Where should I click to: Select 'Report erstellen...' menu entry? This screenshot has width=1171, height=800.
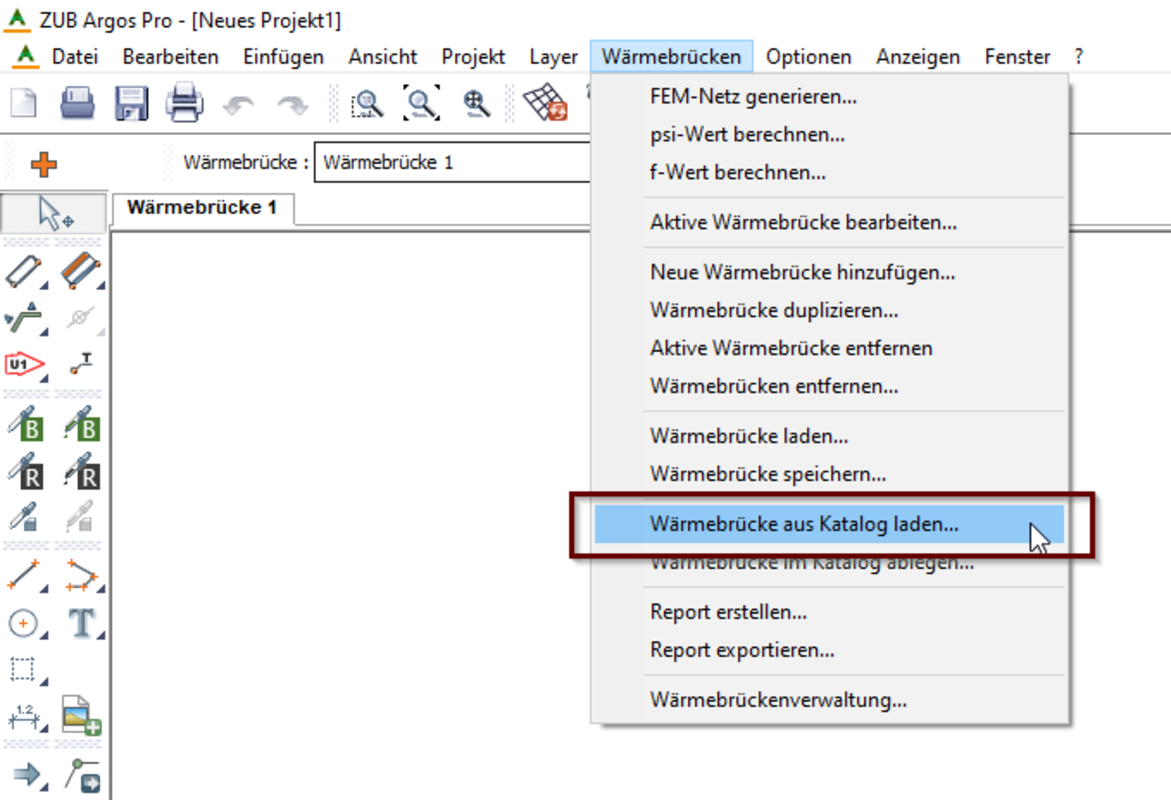point(728,612)
